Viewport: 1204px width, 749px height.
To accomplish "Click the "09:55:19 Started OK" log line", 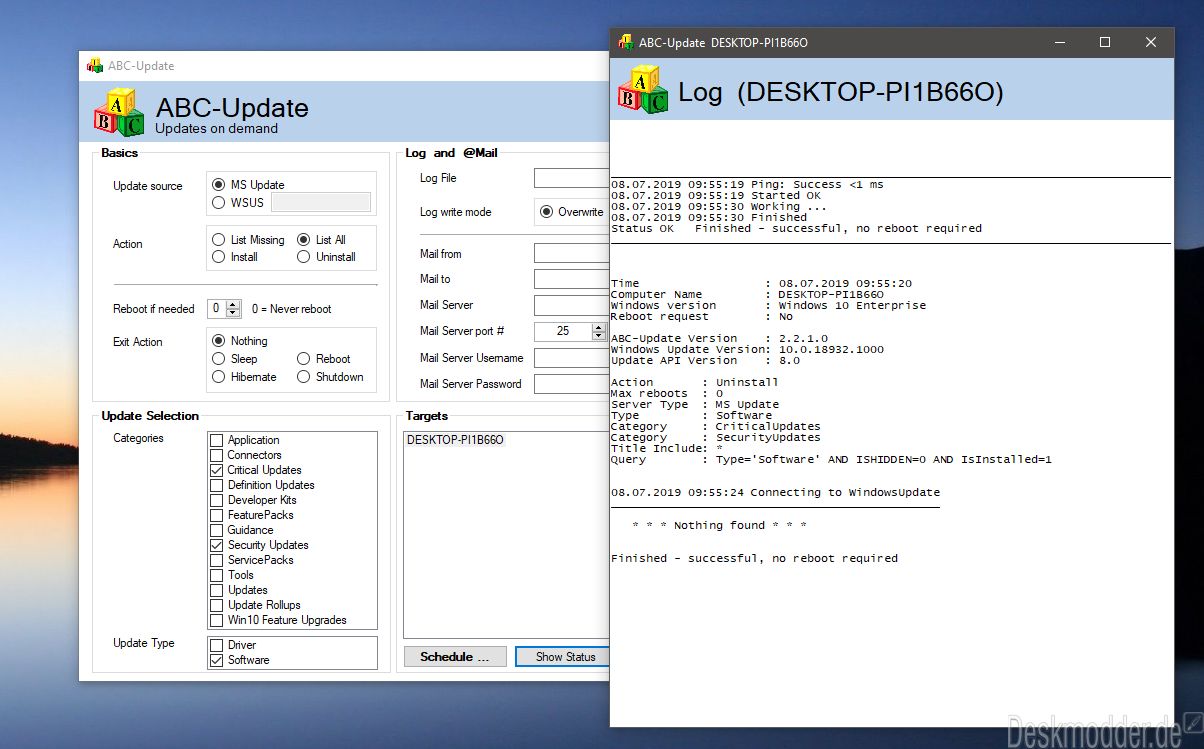I will [715, 196].
